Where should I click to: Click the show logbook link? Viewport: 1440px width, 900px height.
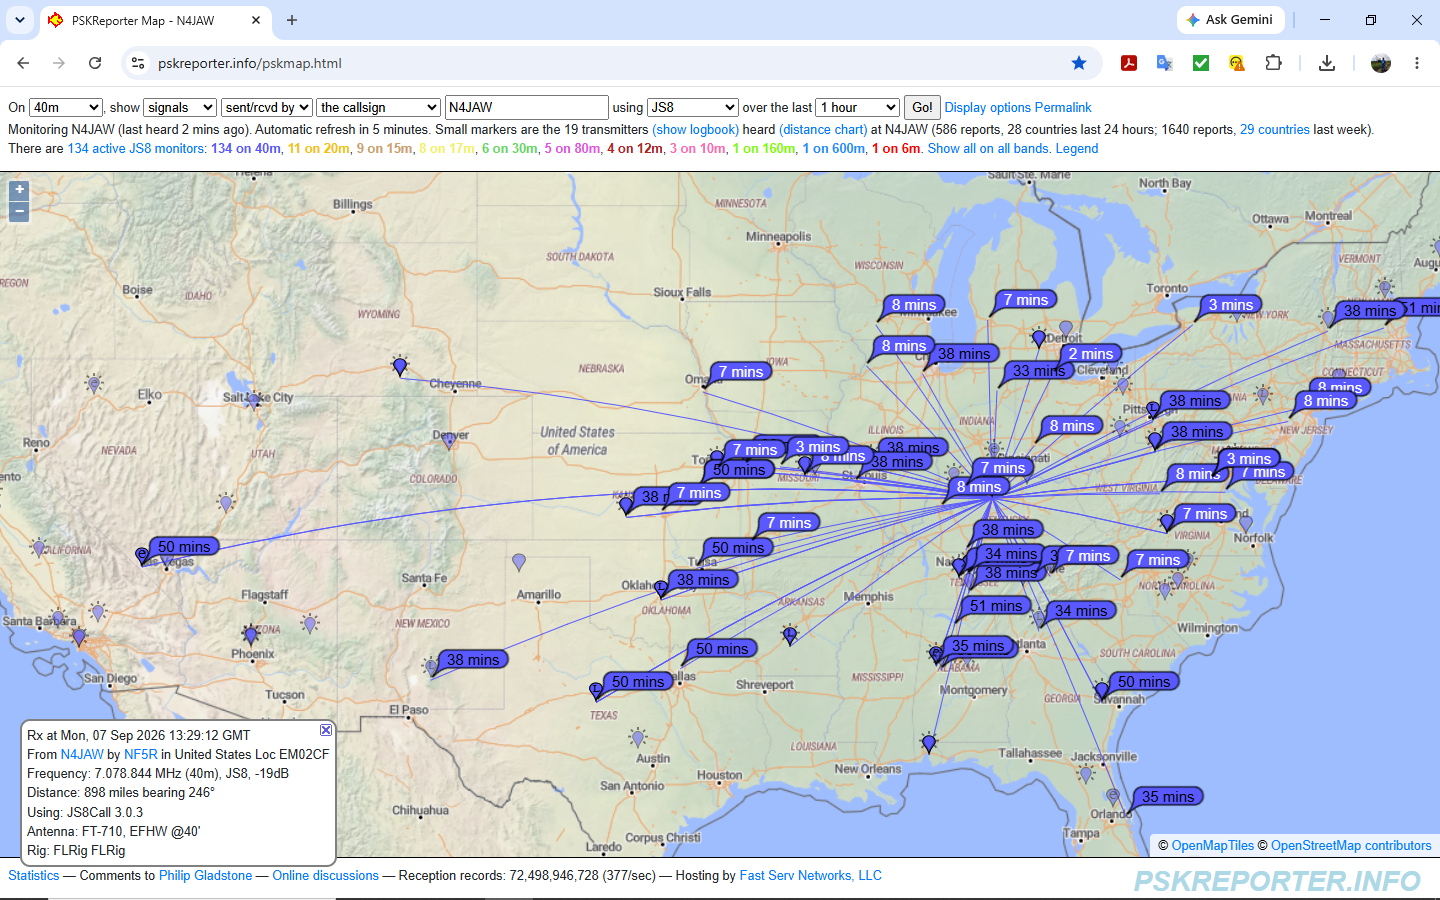click(x=696, y=129)
